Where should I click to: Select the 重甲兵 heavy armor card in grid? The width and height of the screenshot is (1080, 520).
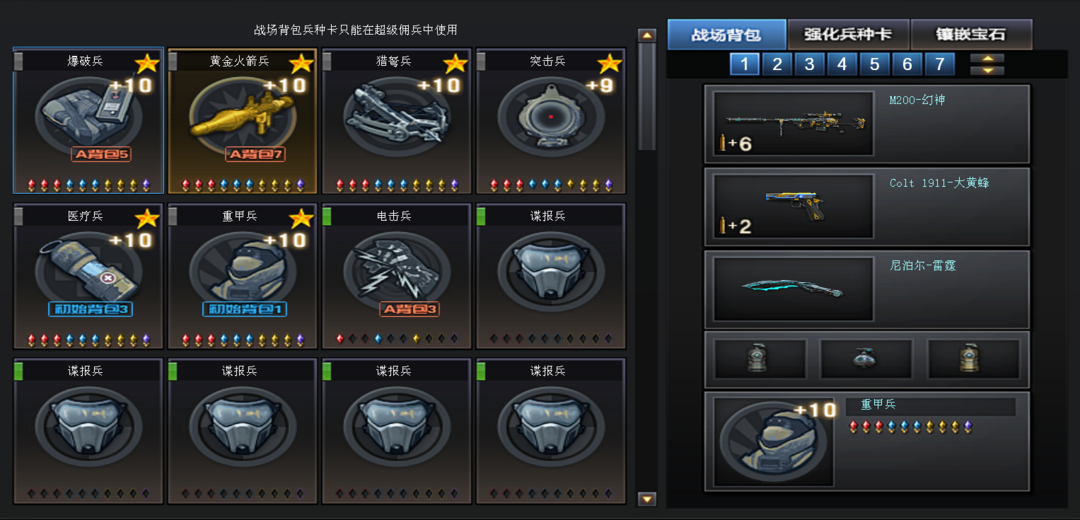(242, 276)
